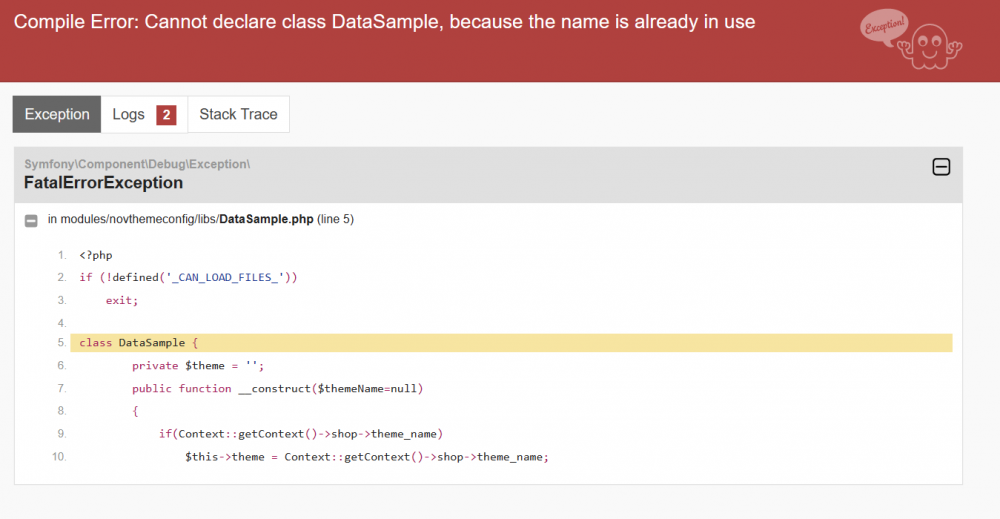Click the red Logs count badge
Screen dimensions: 1000x519
(x=166, y=115)
